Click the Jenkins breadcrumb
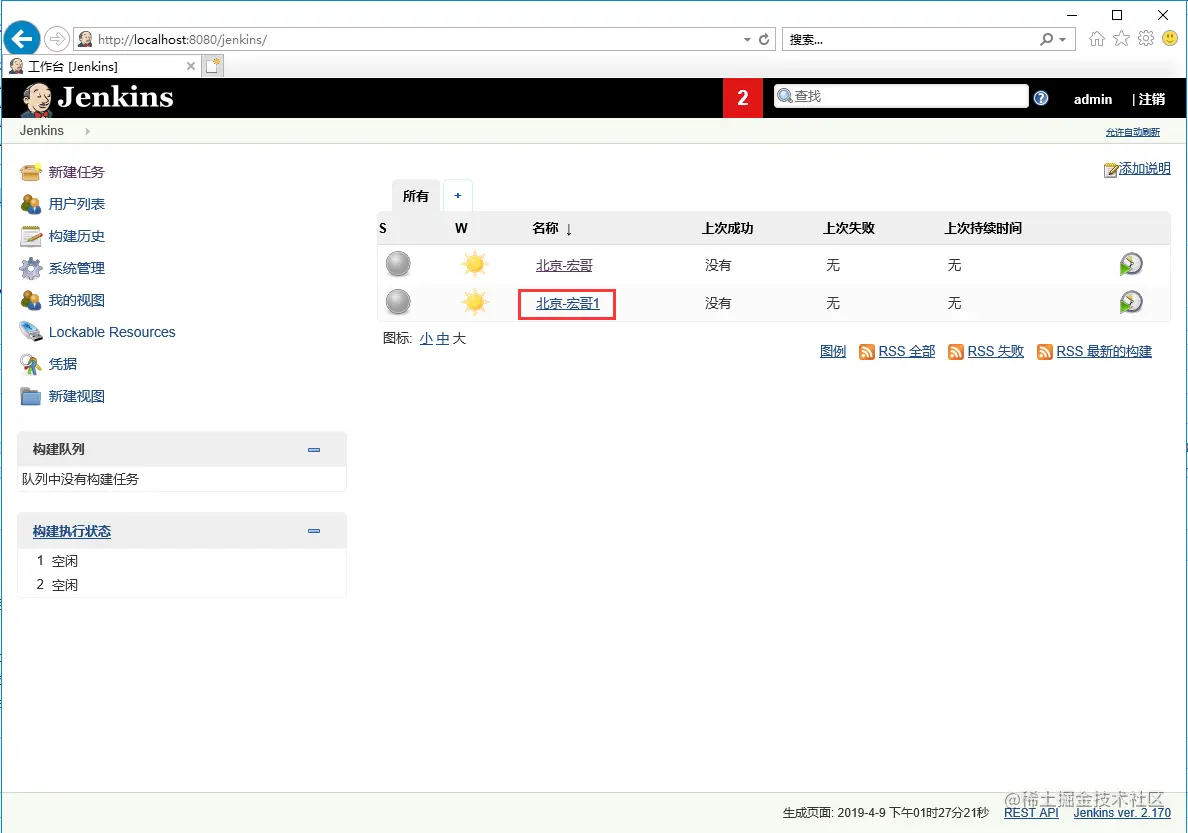 point(42,130)
